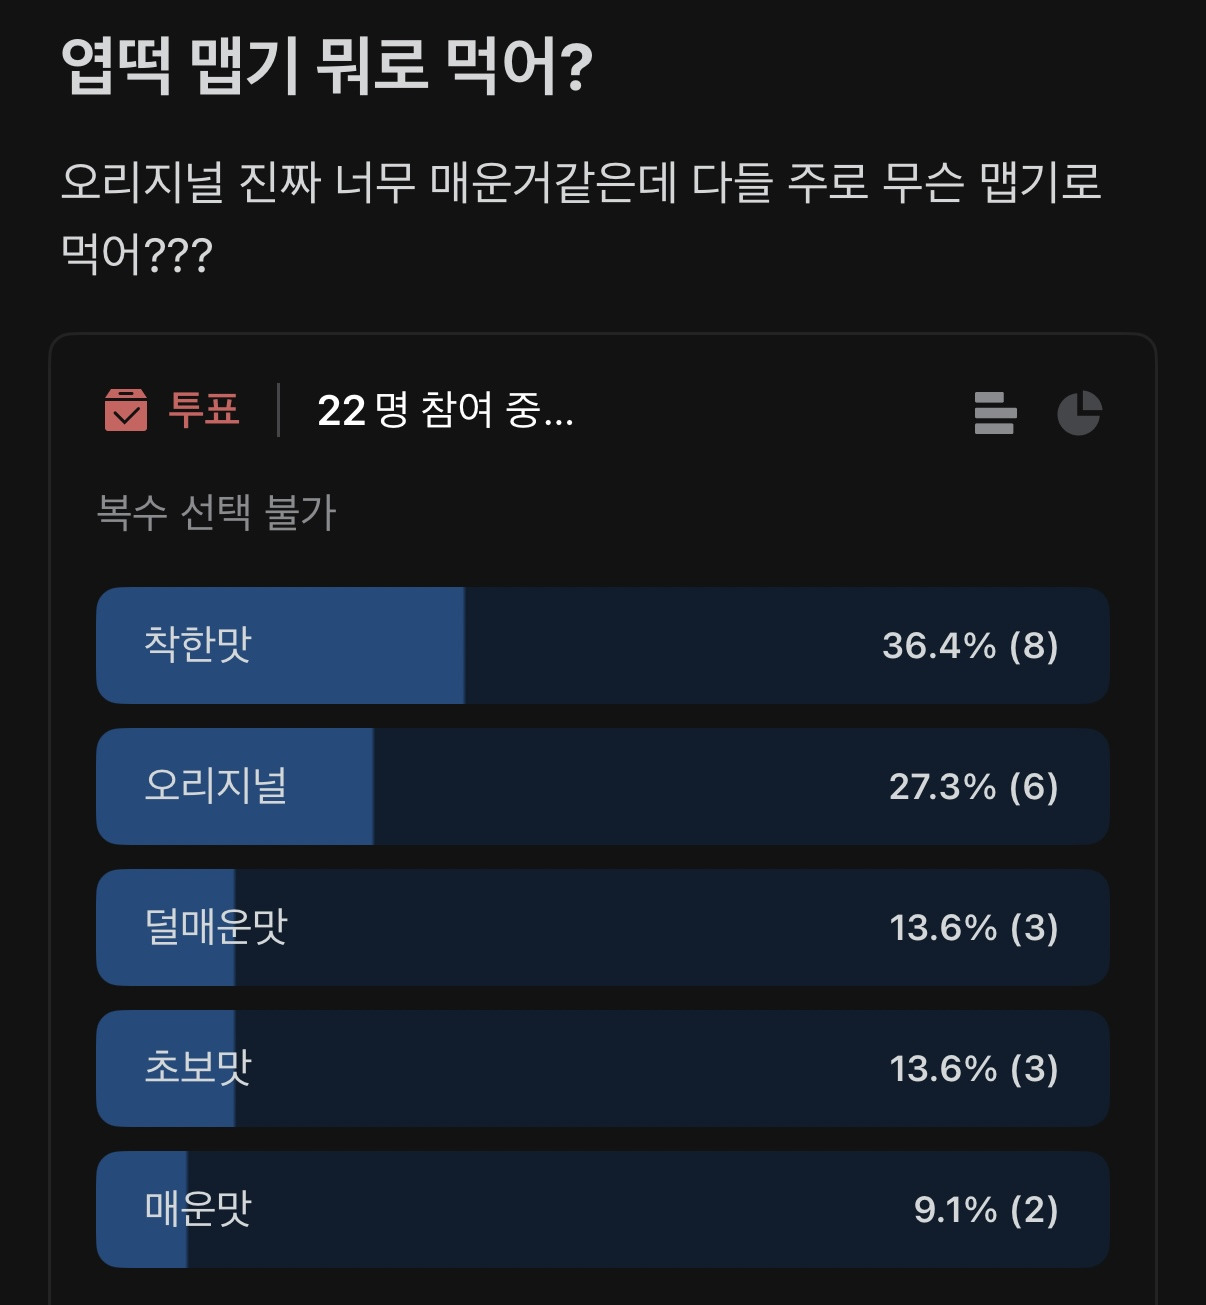This screenshot has height=1305, width=1206.
Task: Click the post title 엽떡 맵기 뭐로 먹어?
Action: pyautogui.click(x=327, y=67)
